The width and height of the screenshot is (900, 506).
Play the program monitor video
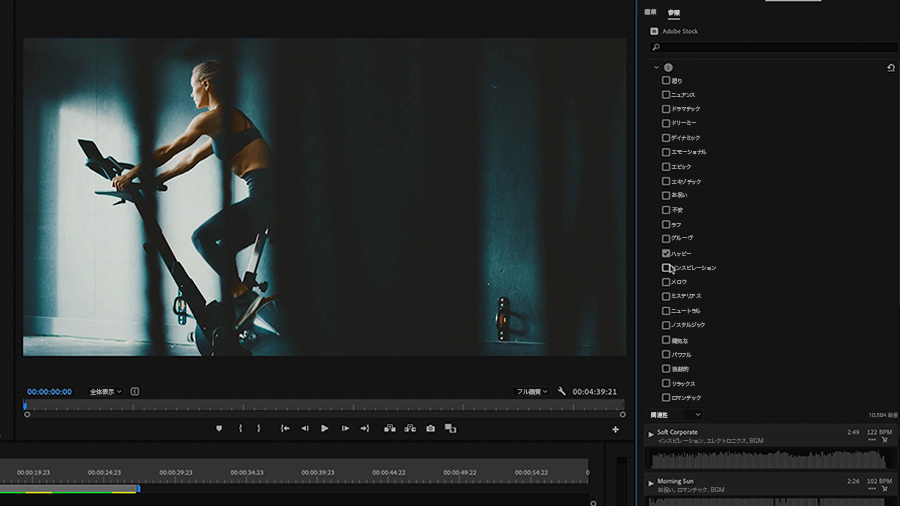(x=325, y=429)
